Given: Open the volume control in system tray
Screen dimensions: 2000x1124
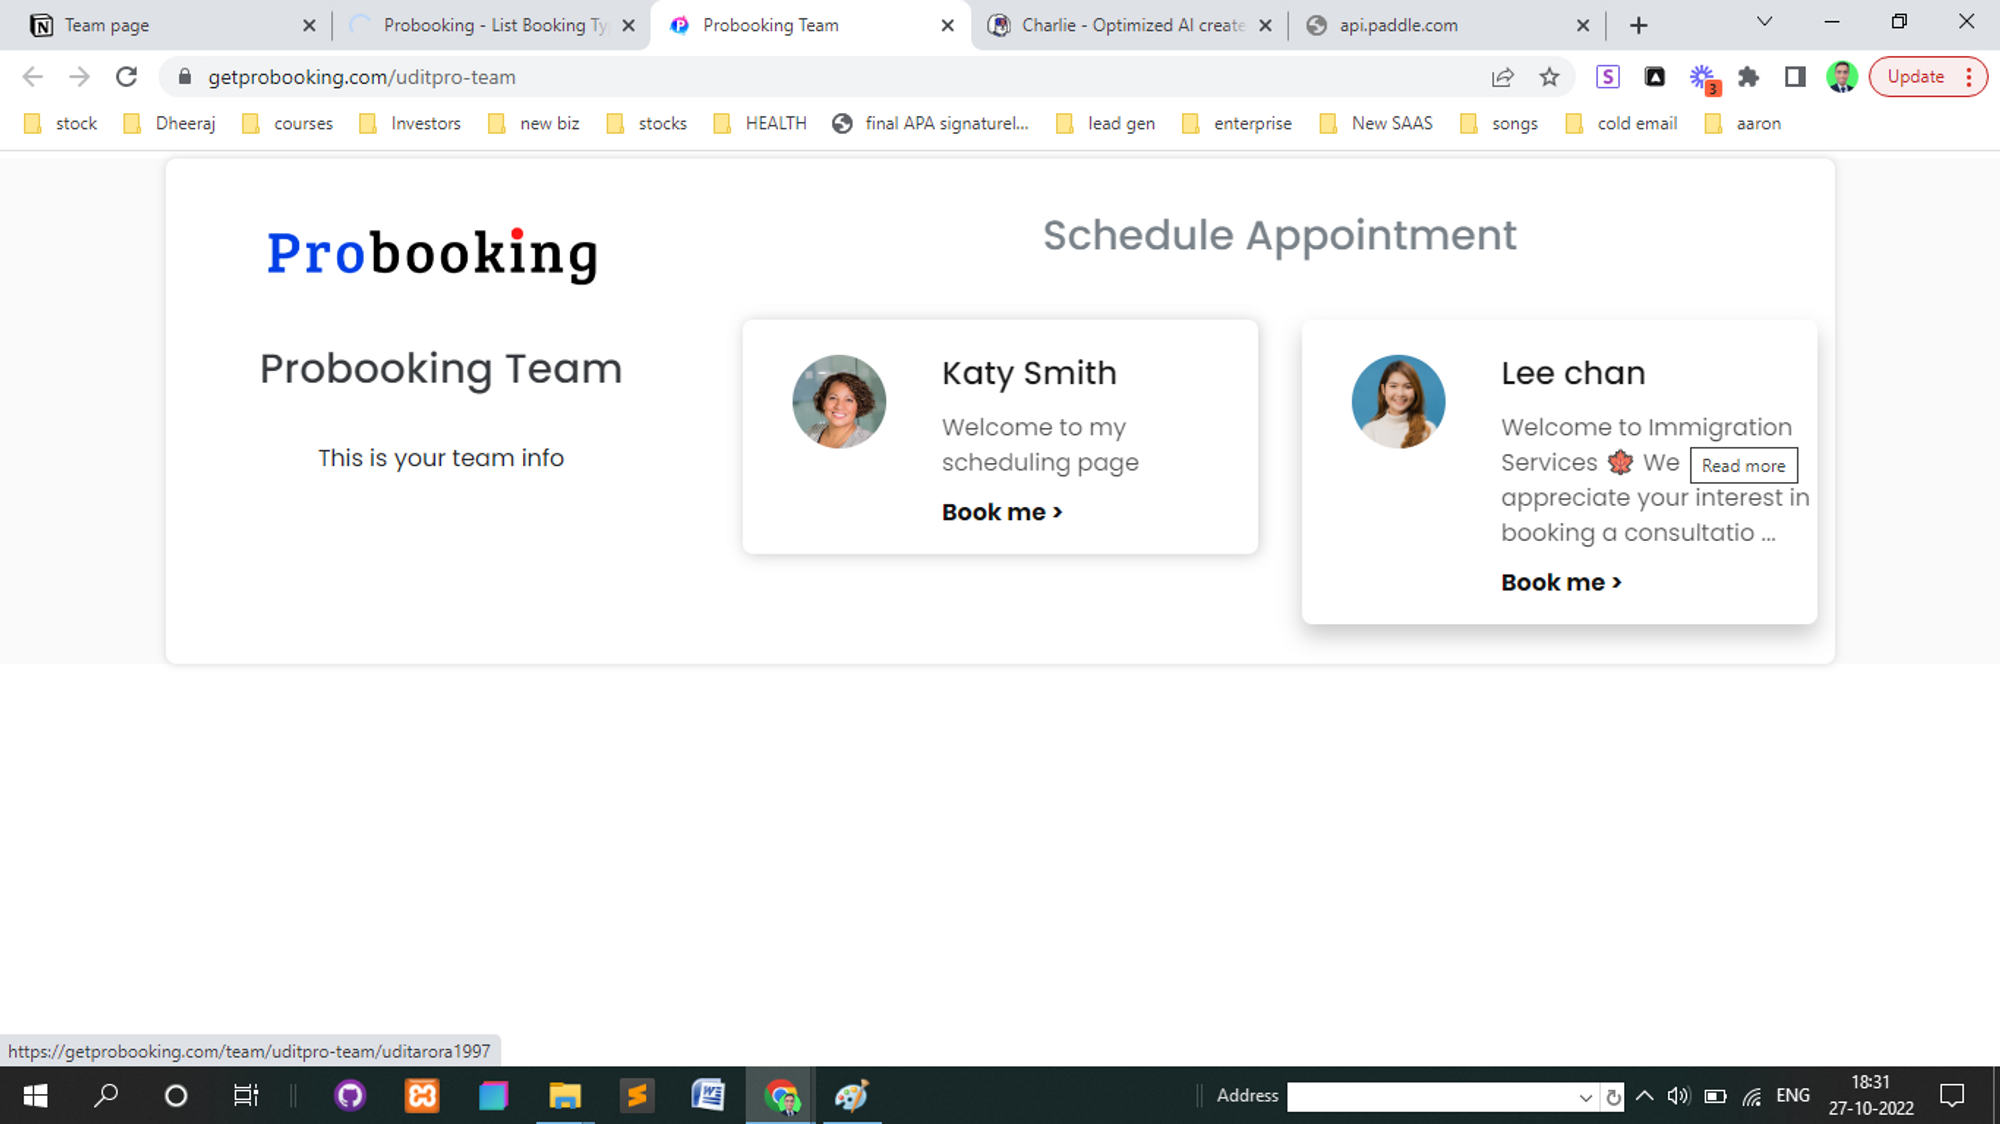Looking at the screenshot, I should click(1678, 1096).
